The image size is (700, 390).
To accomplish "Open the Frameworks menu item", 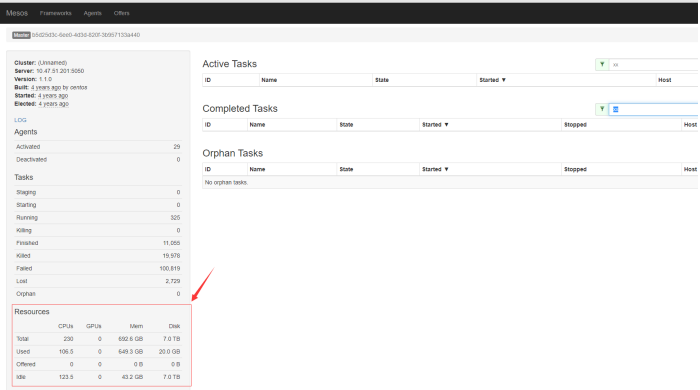I will coord(55,13).
